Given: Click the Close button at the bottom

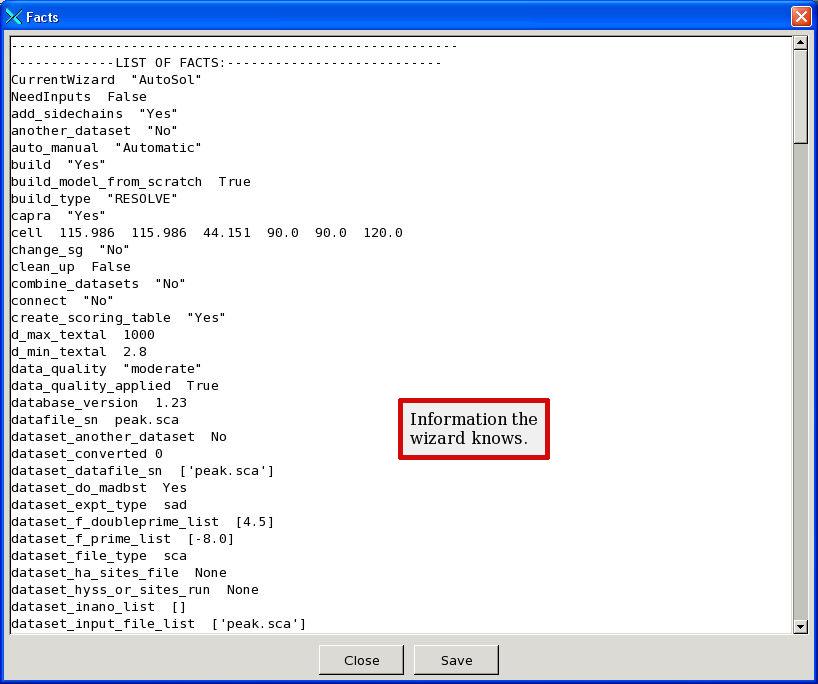Looking at the screenshot, I should [361, 660].
